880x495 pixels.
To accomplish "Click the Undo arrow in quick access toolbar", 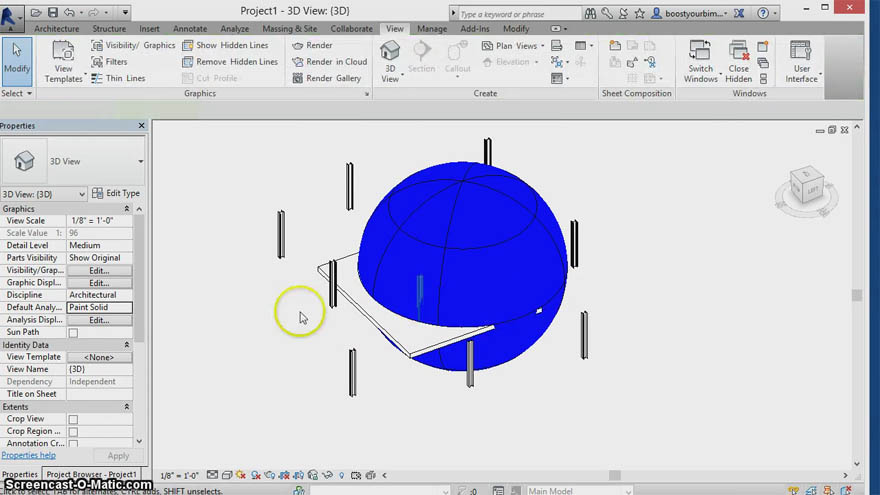I will click(x=69, y=12).
